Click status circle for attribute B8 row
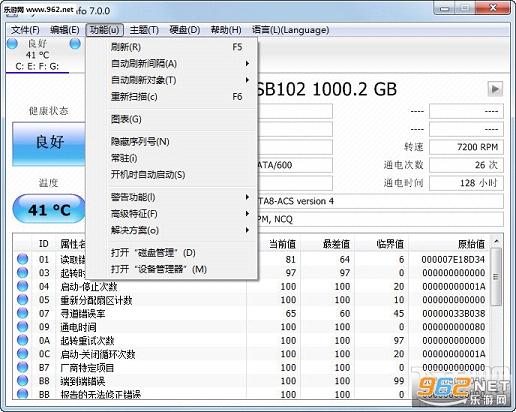 (22, 381)
